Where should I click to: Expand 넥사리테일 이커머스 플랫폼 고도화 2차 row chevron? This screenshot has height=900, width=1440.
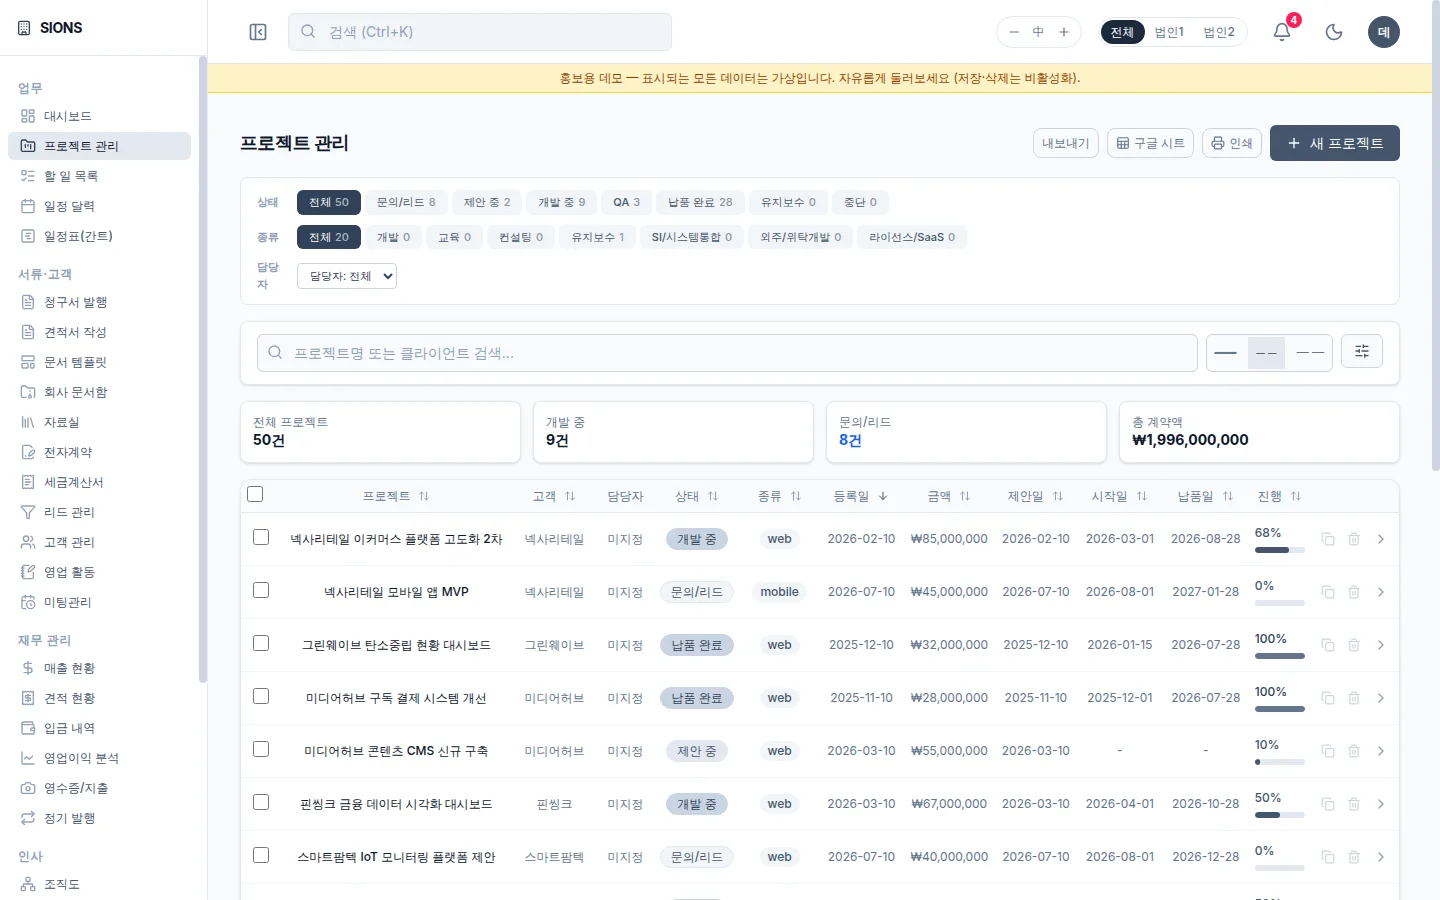pos(1380,539)
